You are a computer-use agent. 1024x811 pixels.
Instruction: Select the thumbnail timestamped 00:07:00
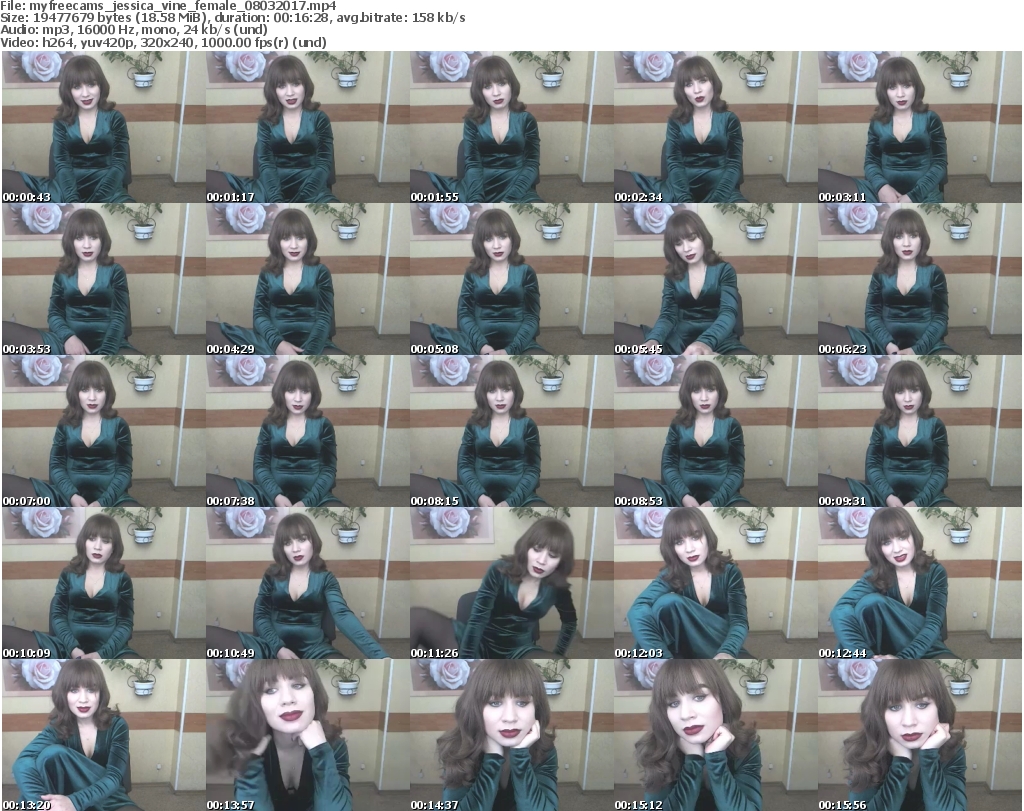[x=104, y=431]
